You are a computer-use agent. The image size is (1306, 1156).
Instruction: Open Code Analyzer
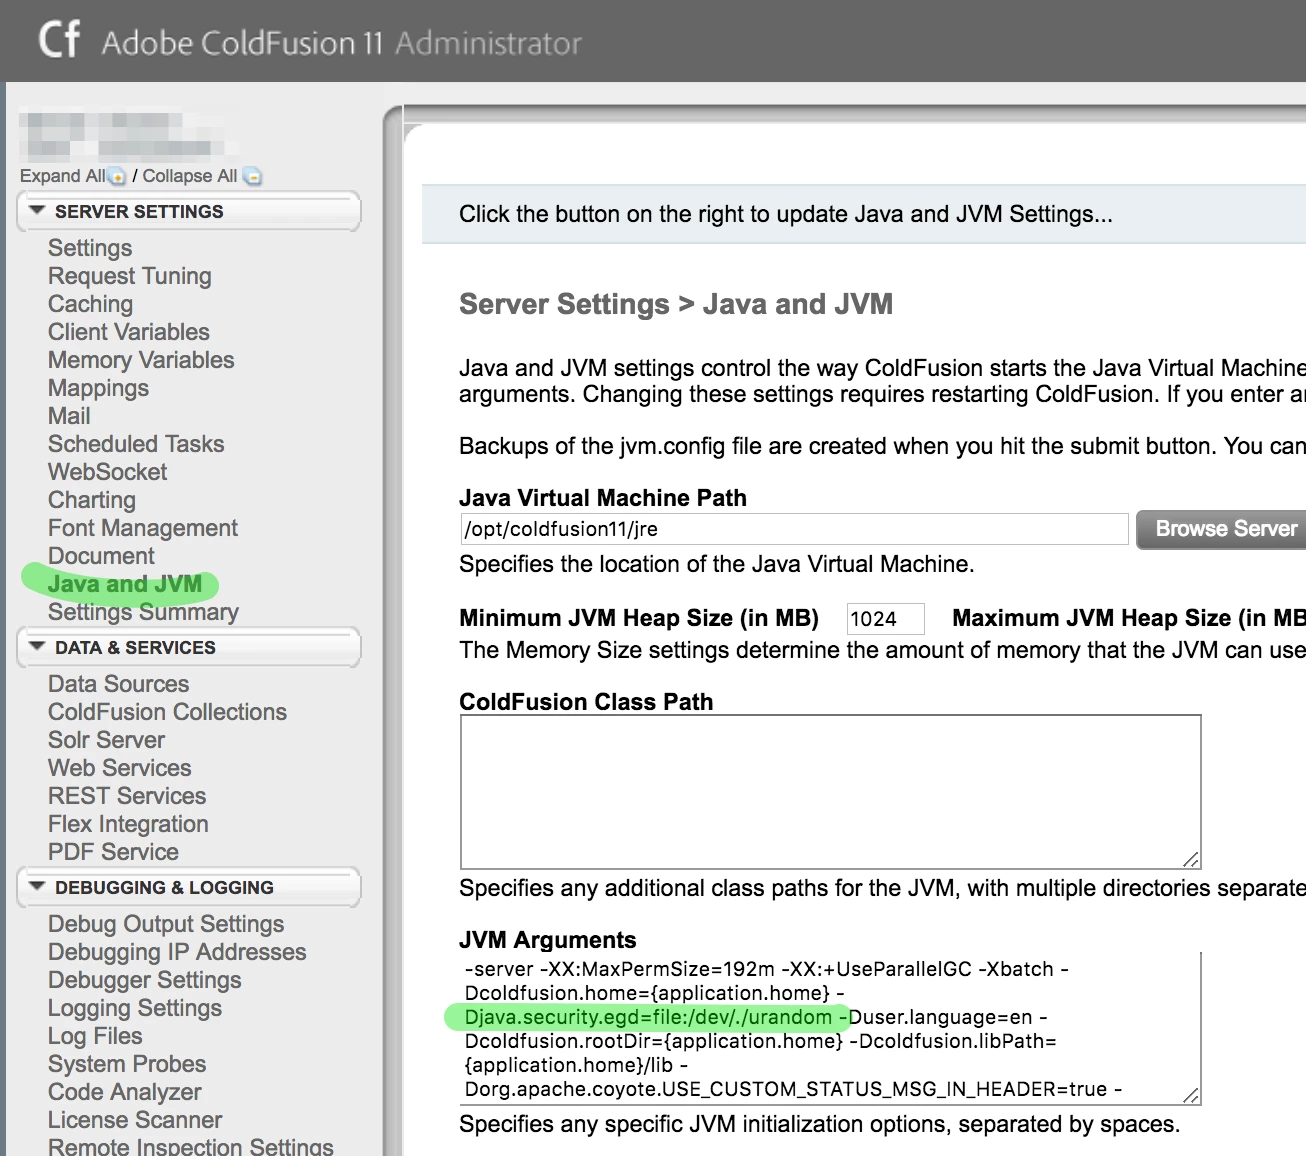click(125, 1092)
